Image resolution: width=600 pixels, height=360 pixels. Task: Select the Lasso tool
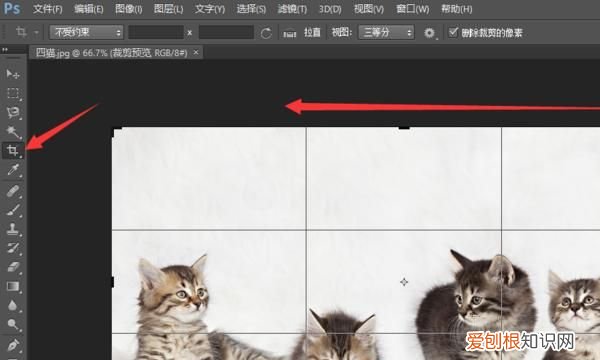[x=13, y=112]
